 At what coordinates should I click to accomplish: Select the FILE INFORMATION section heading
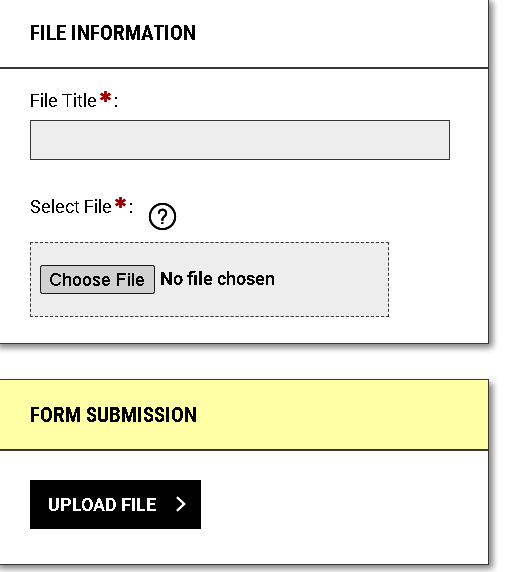click(113, 33)
